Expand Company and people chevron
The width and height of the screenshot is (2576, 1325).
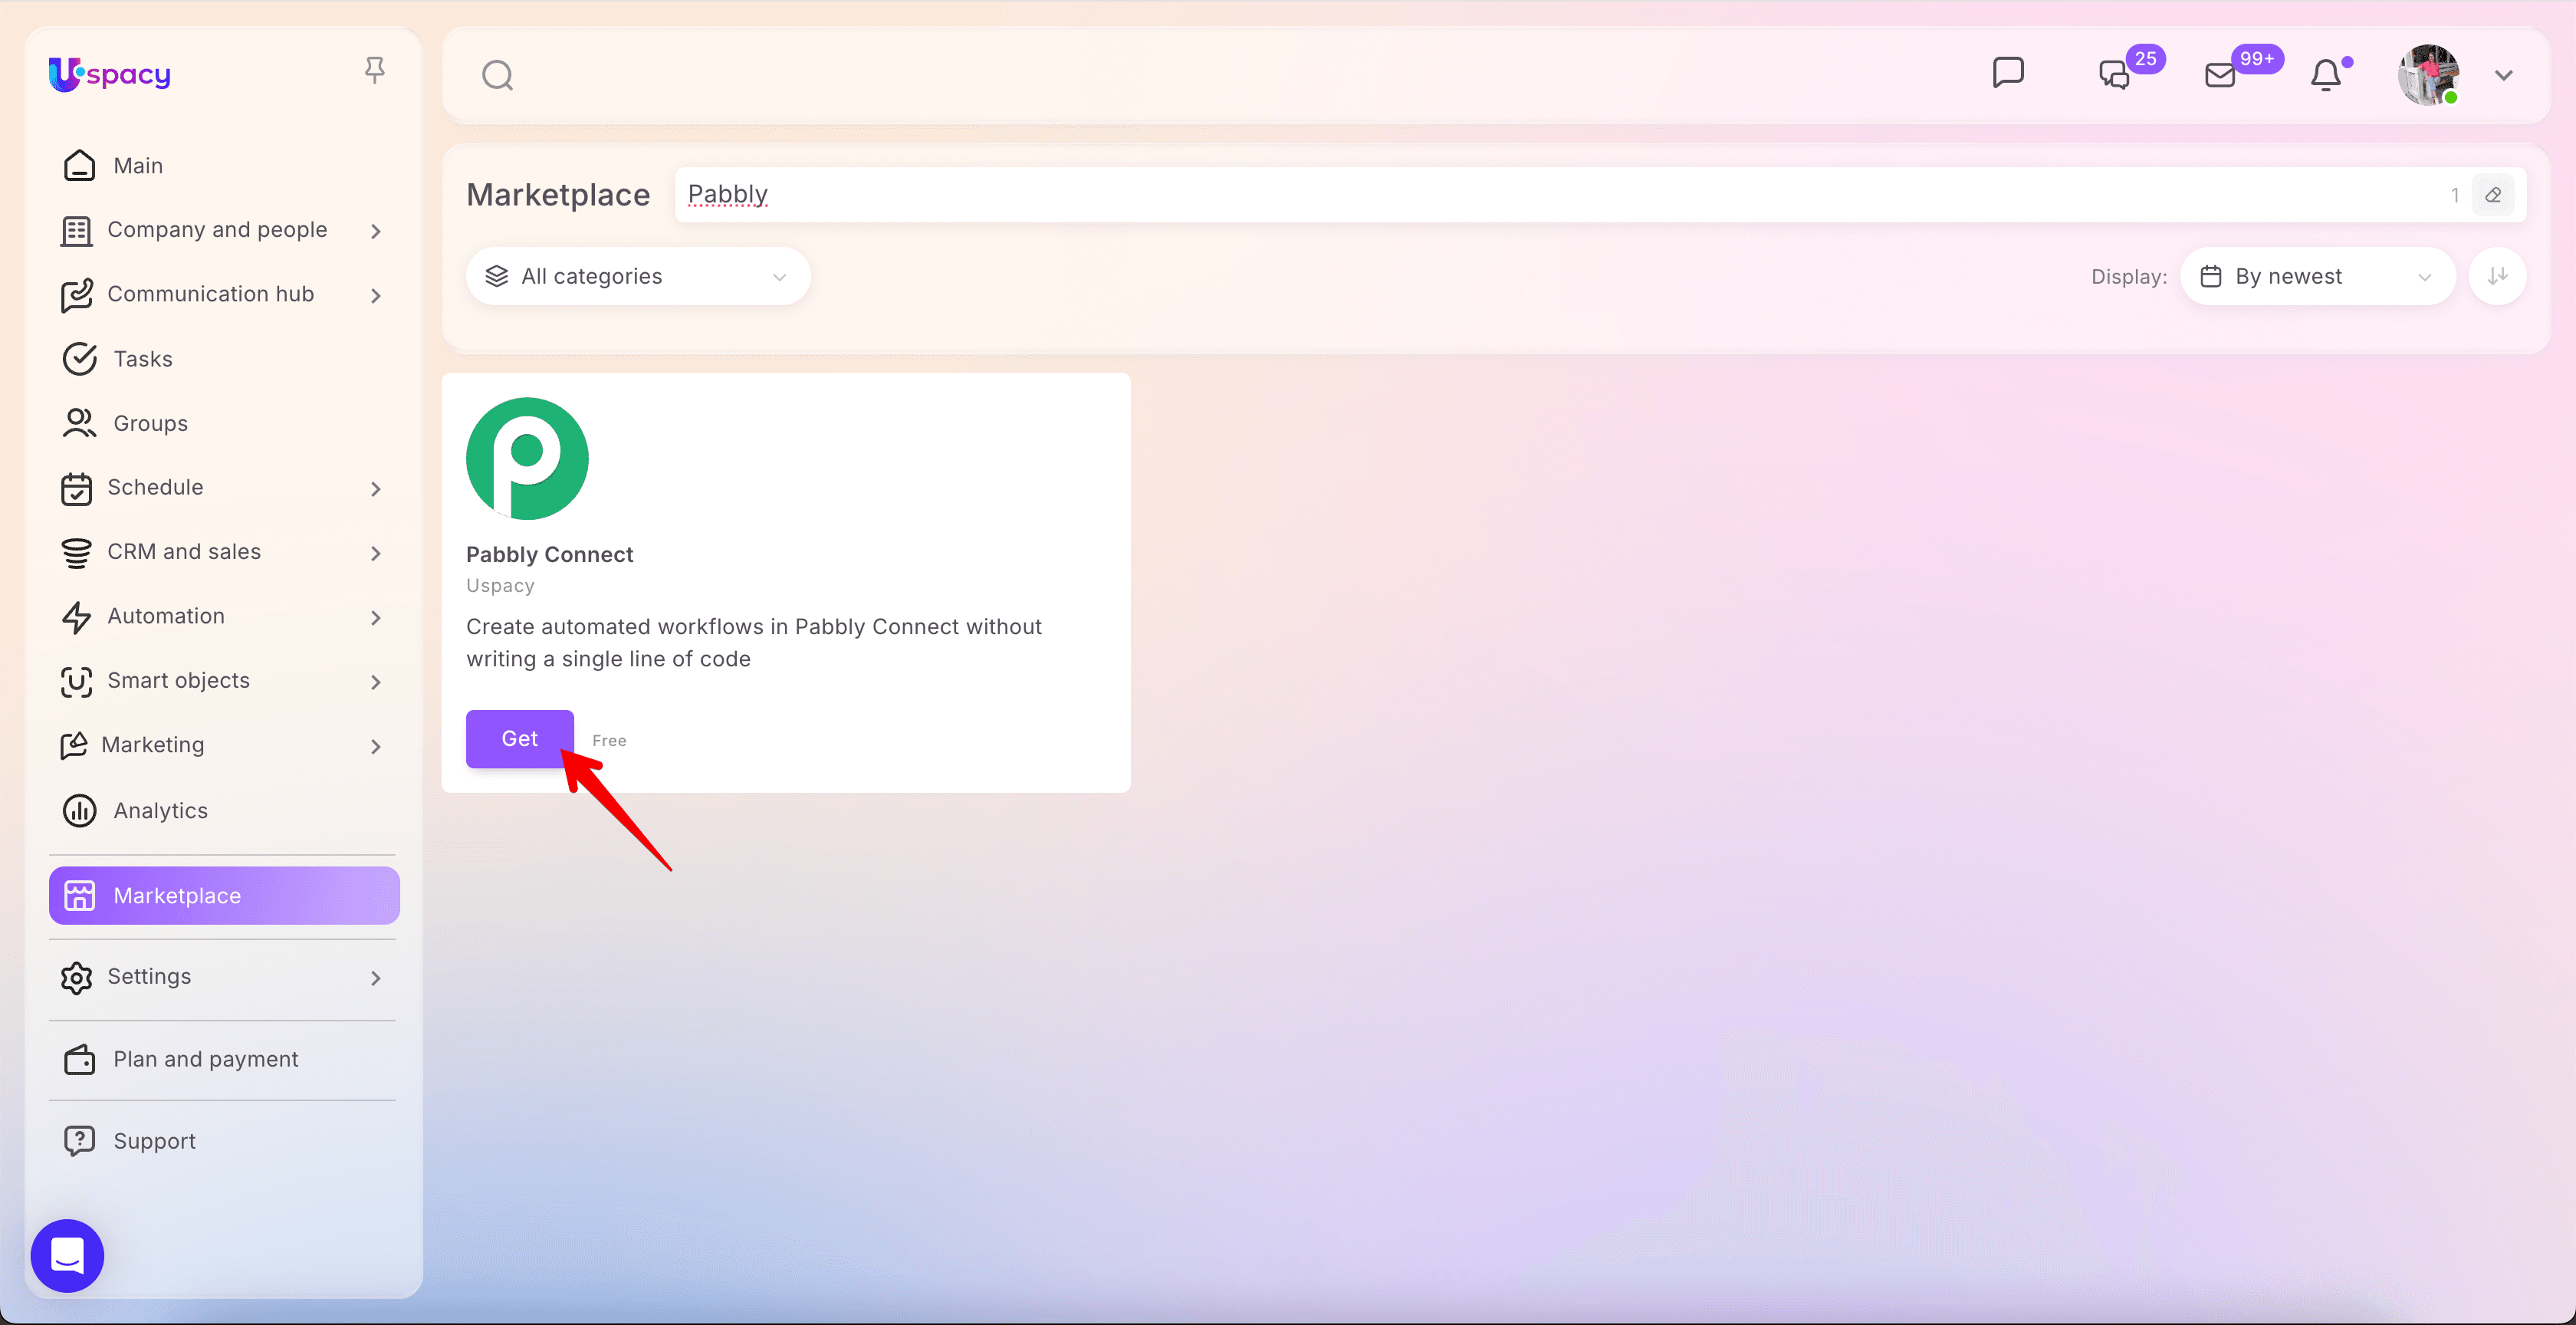(376, 231)
